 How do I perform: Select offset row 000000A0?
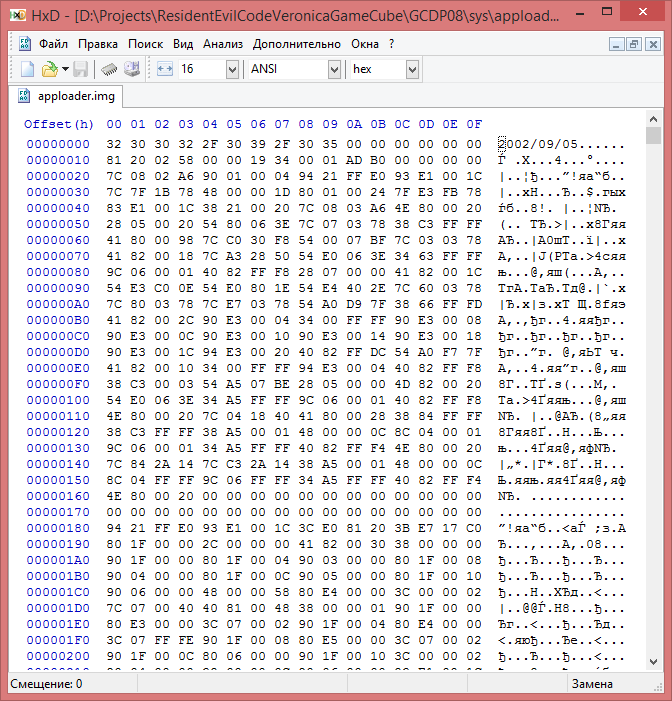(58, 304)
